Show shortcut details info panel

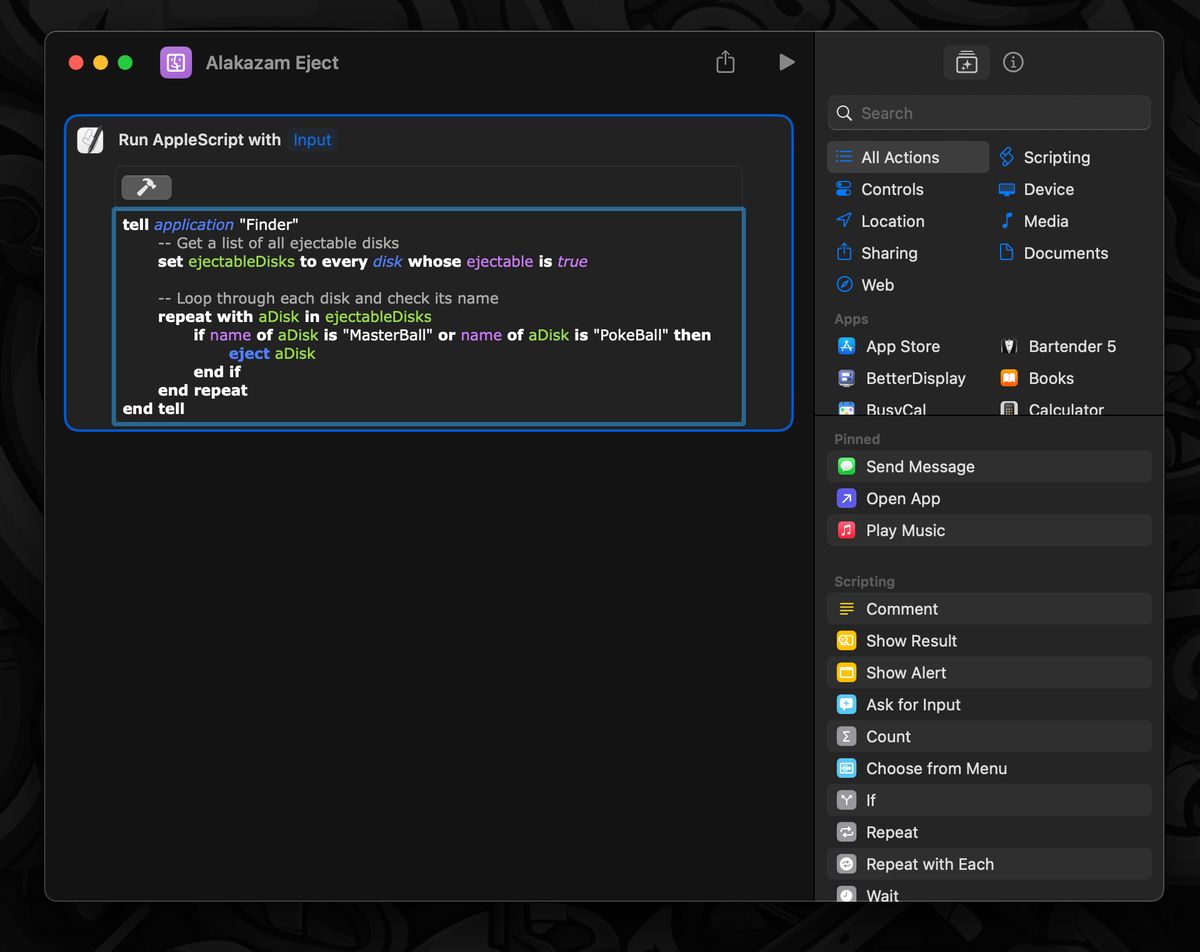1013,62
